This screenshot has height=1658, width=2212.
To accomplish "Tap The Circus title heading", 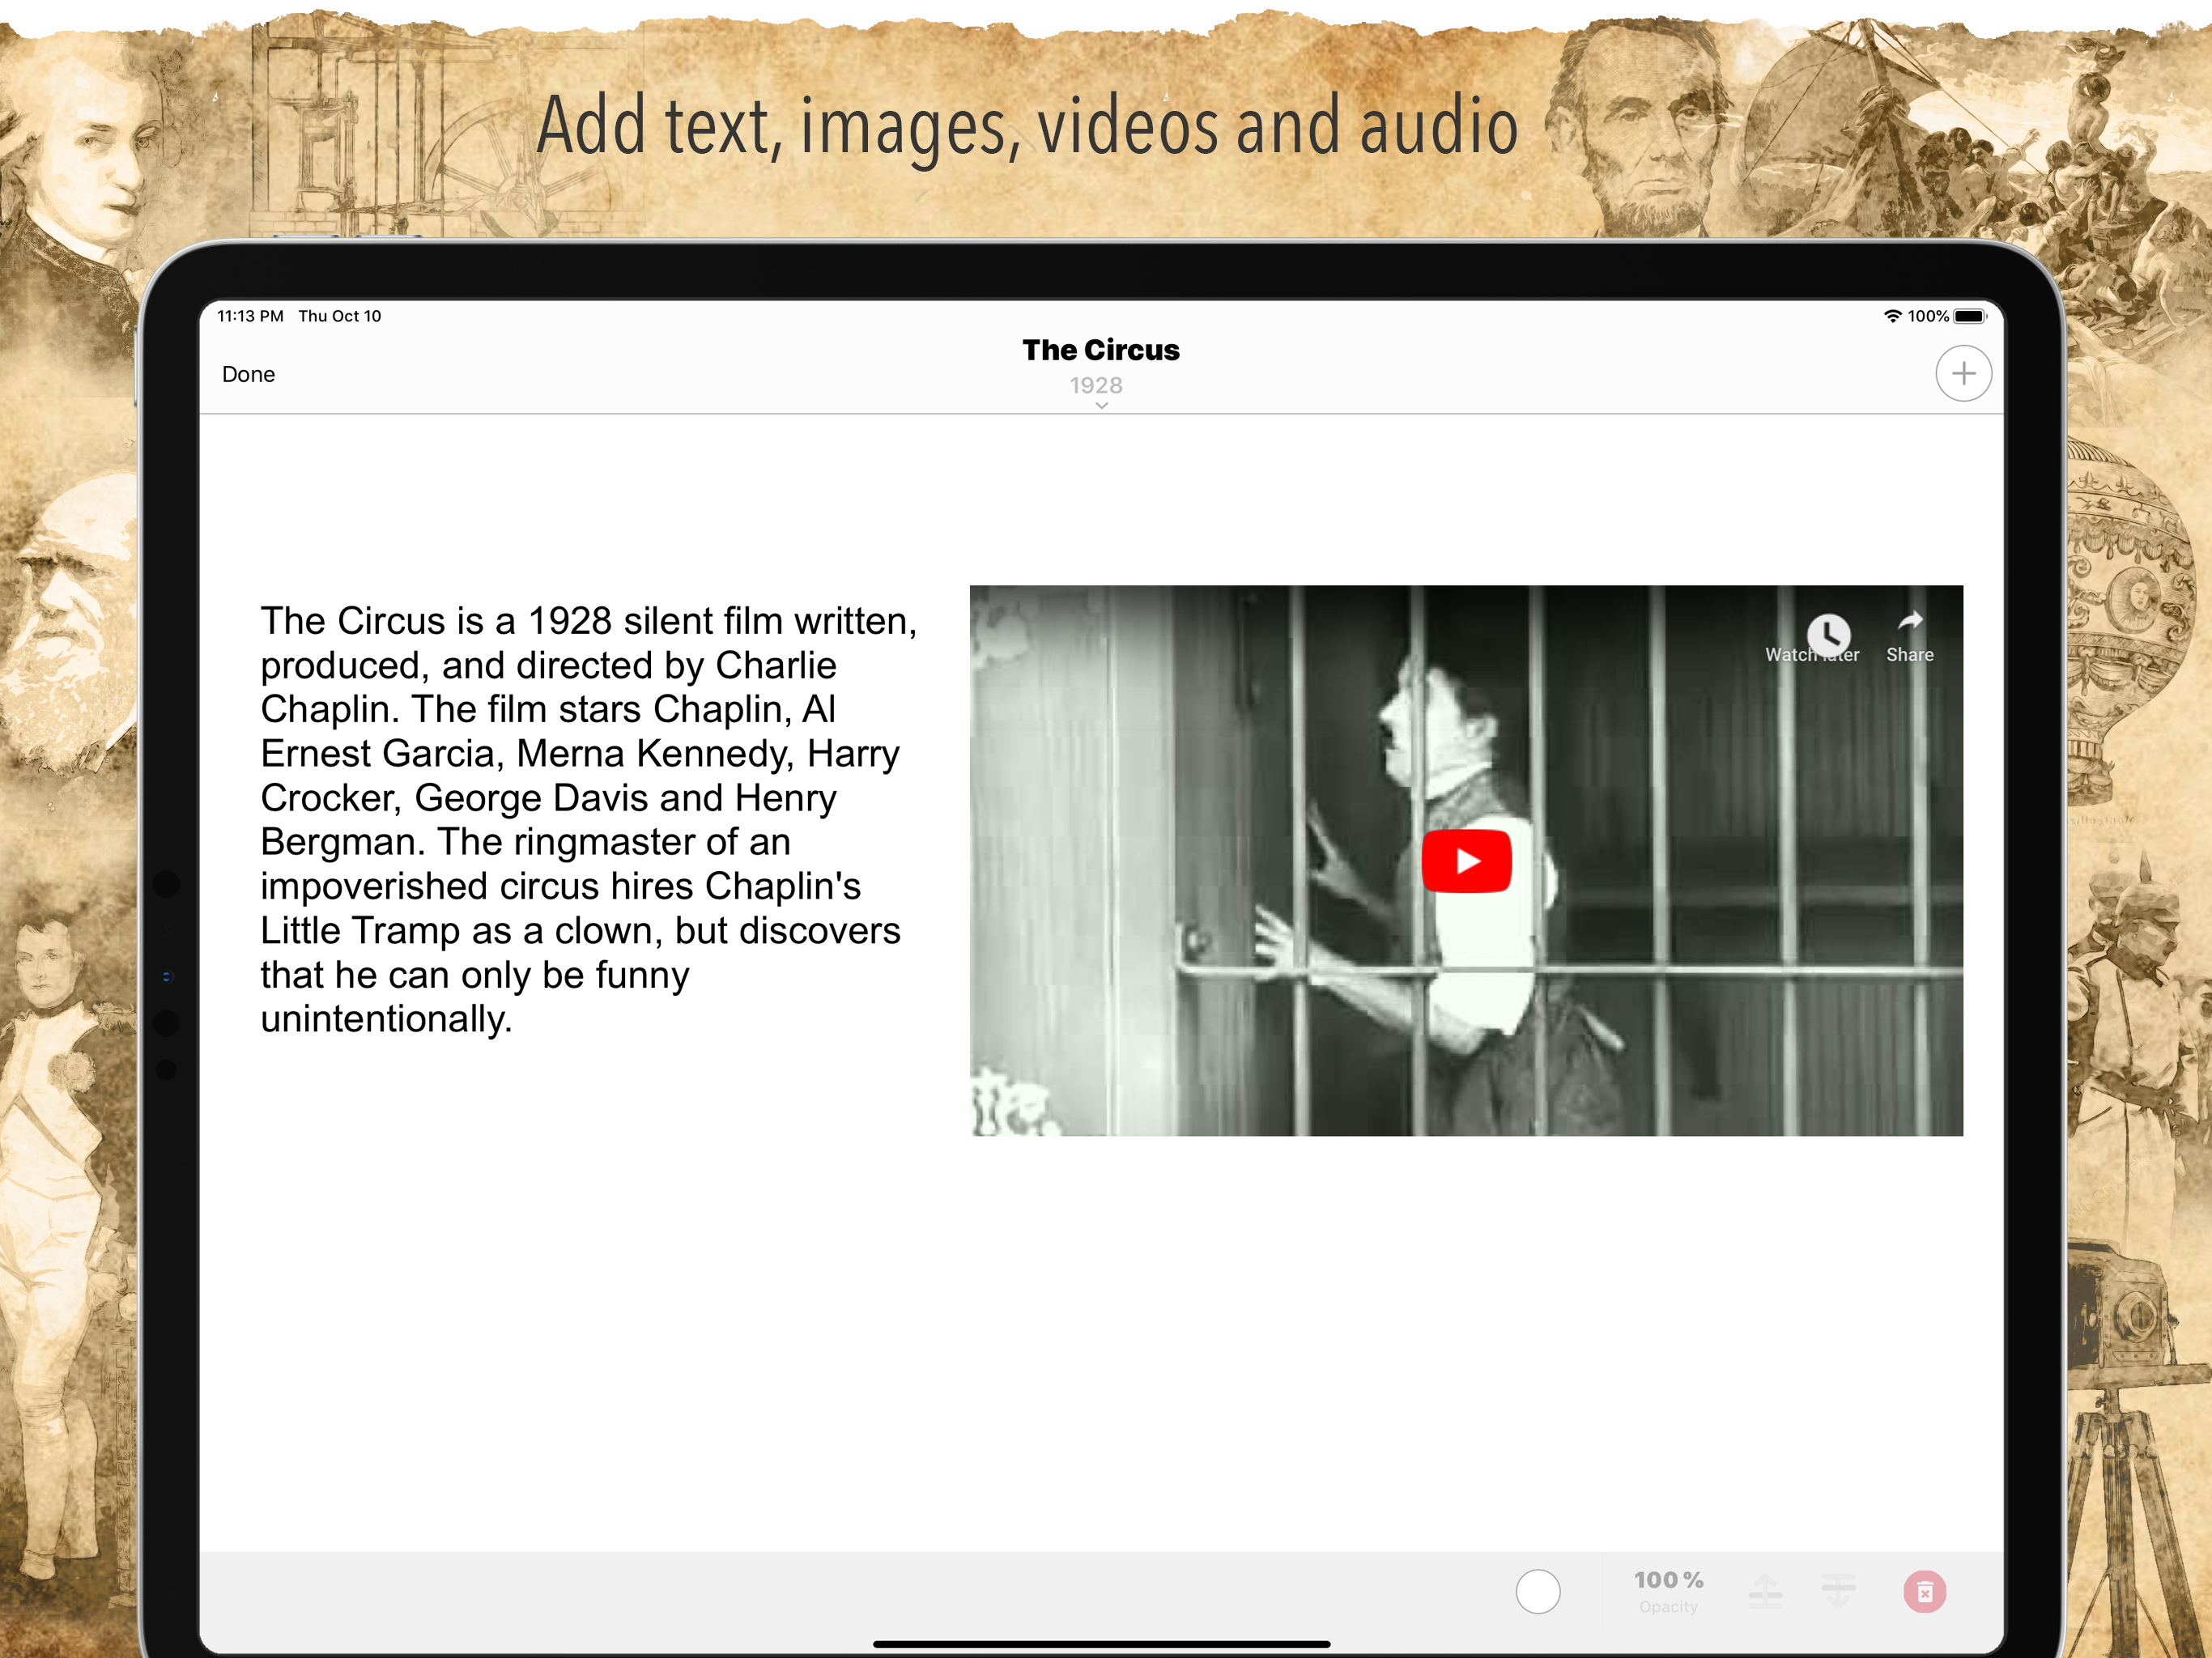I will (x=1100, y=350).
